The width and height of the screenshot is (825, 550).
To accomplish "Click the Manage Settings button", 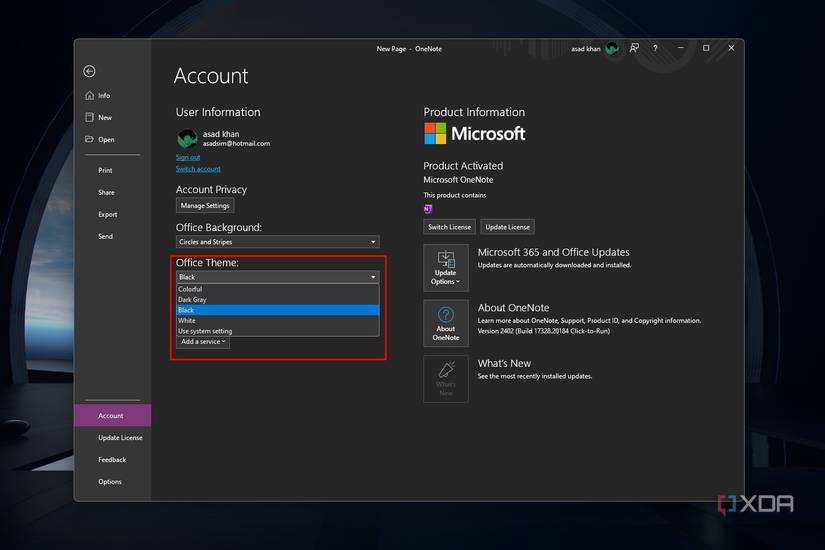I will point(205,206).
